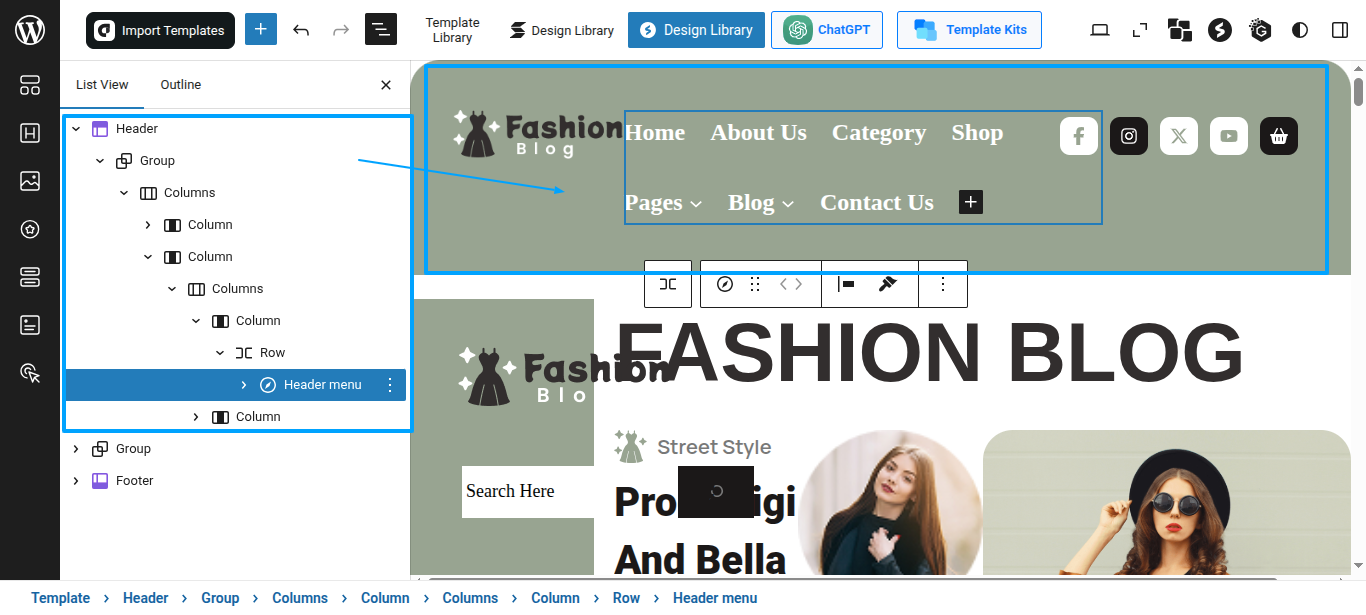Expand the Header menu block chevron
1366x615 pixels.
click(244, 385)
